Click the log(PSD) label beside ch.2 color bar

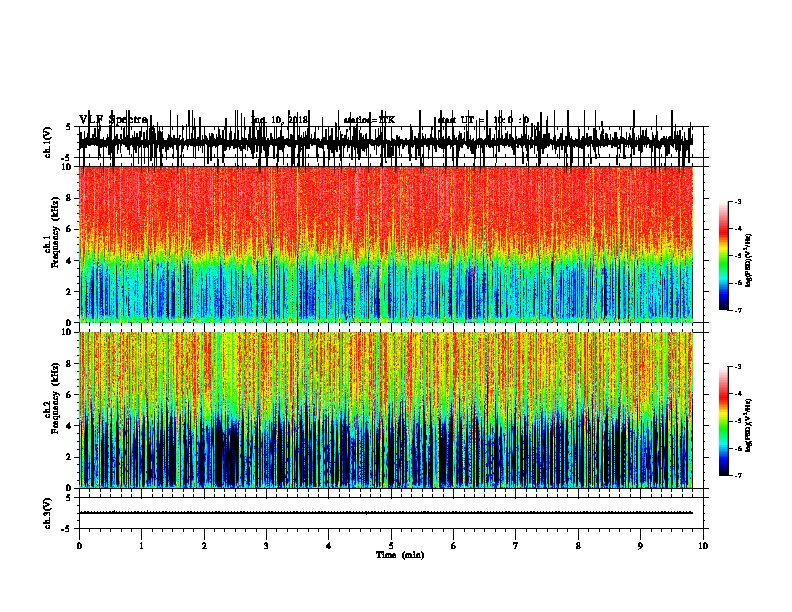(748, 425)
